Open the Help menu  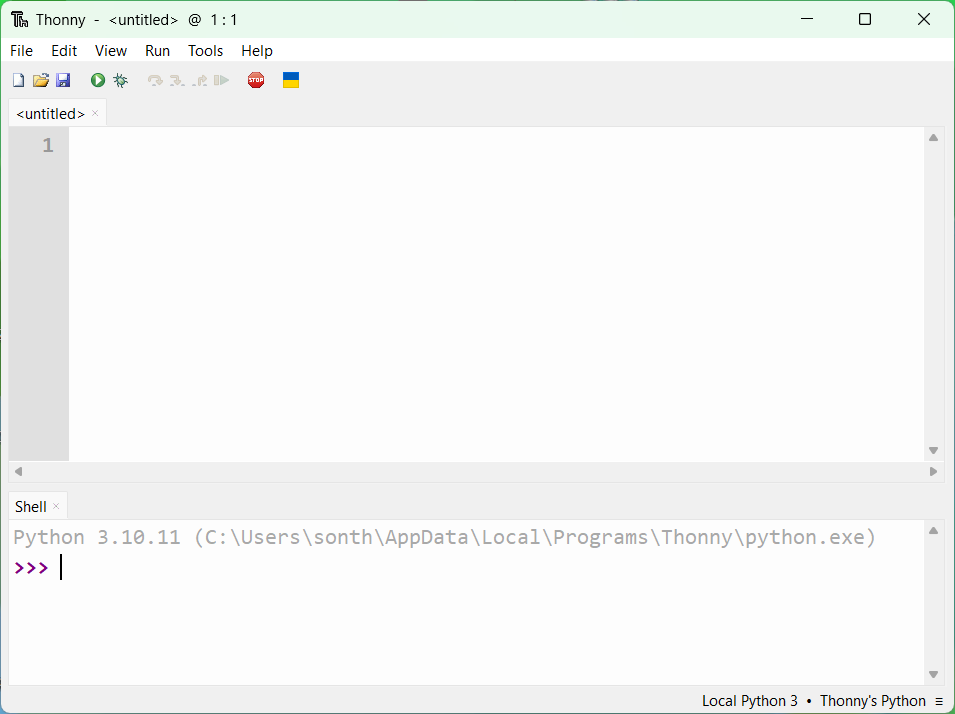(x=256, y=51)
